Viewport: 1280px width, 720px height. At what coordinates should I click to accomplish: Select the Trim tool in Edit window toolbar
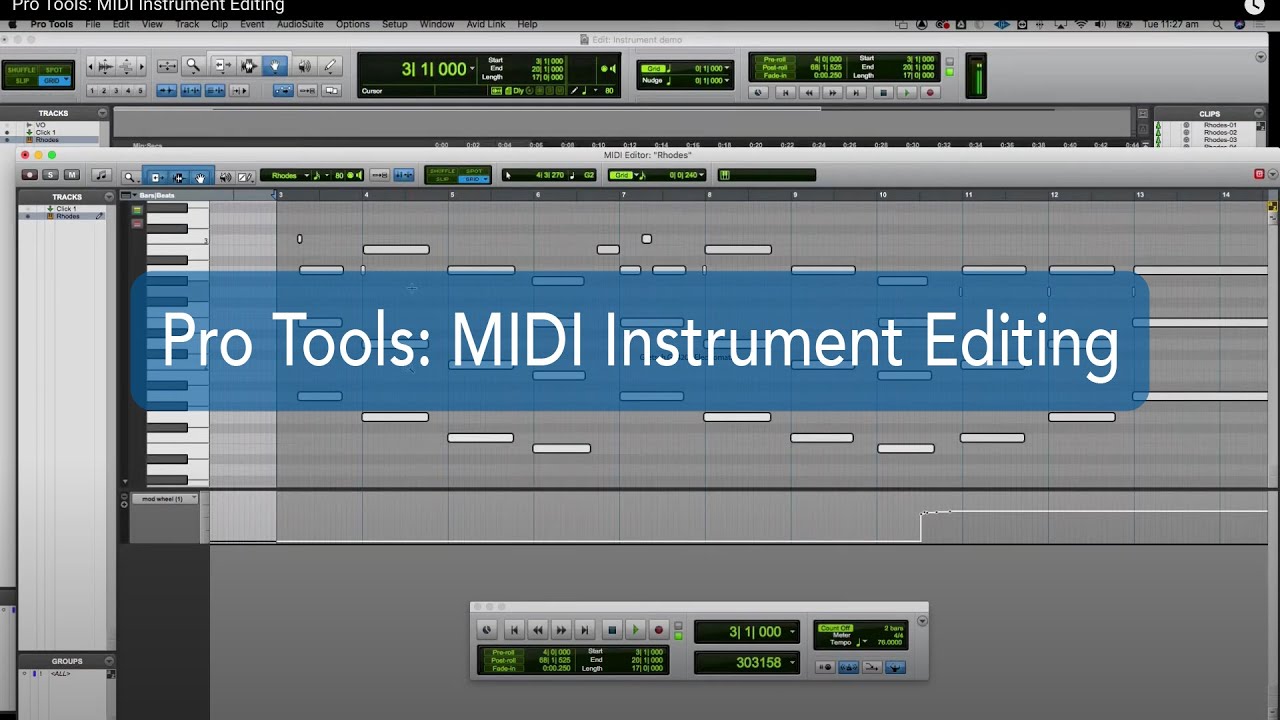point(222,66)
